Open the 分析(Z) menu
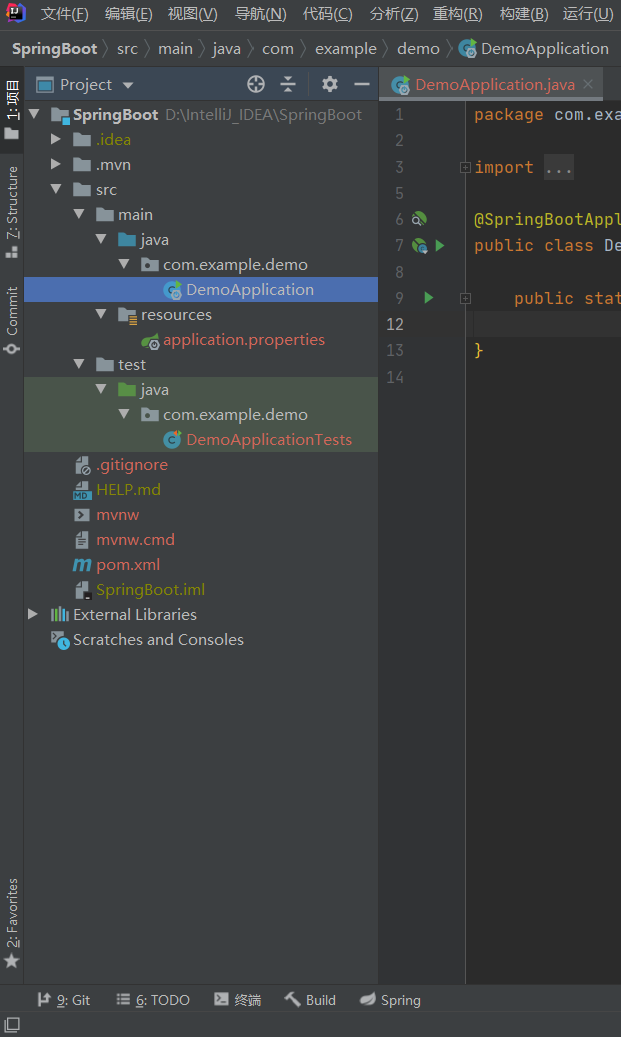This screenshot has width=621, height=1037. pos(394,14)
